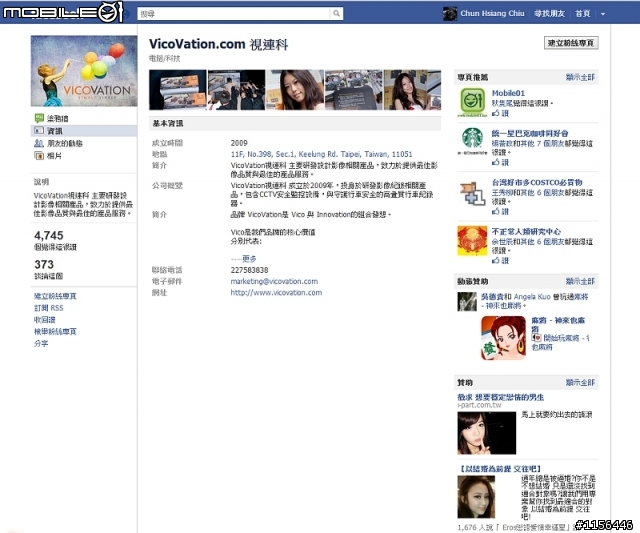The image size is (640, 533).
Task: Click the red-yellow research center page icon
Action: (472, 241)
